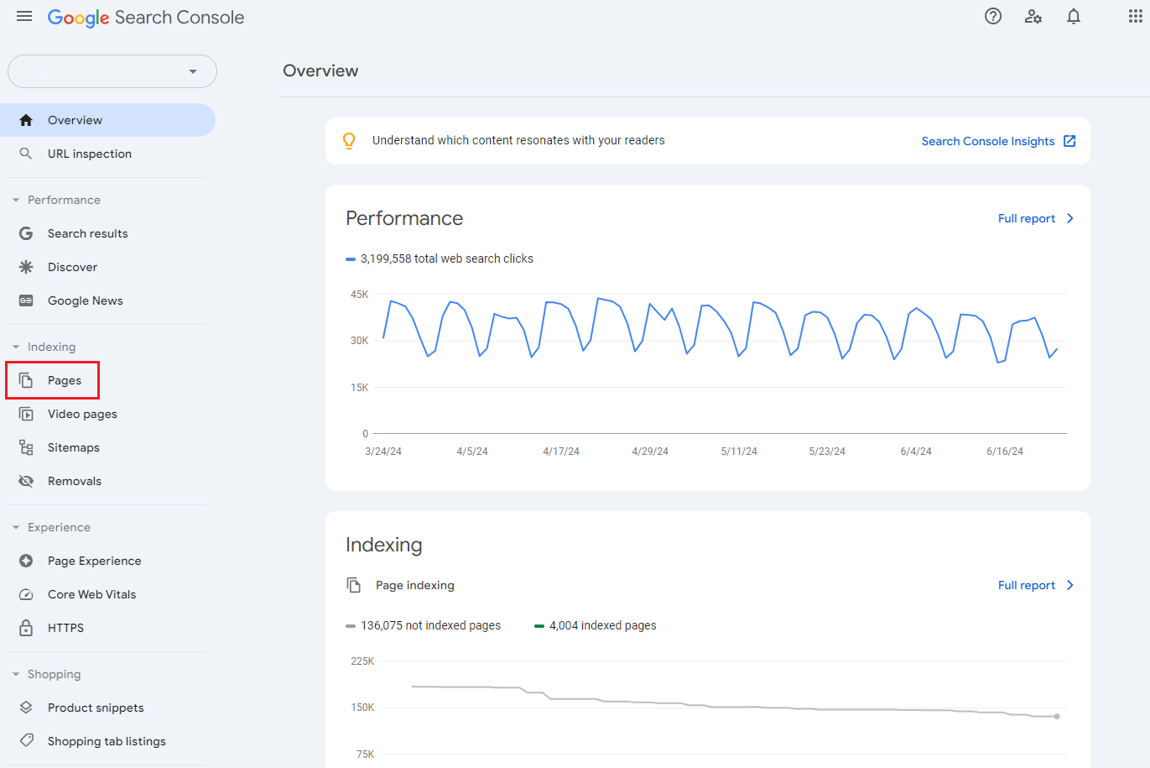Collapse the Experience sidebar section

(x=16, y=527)
